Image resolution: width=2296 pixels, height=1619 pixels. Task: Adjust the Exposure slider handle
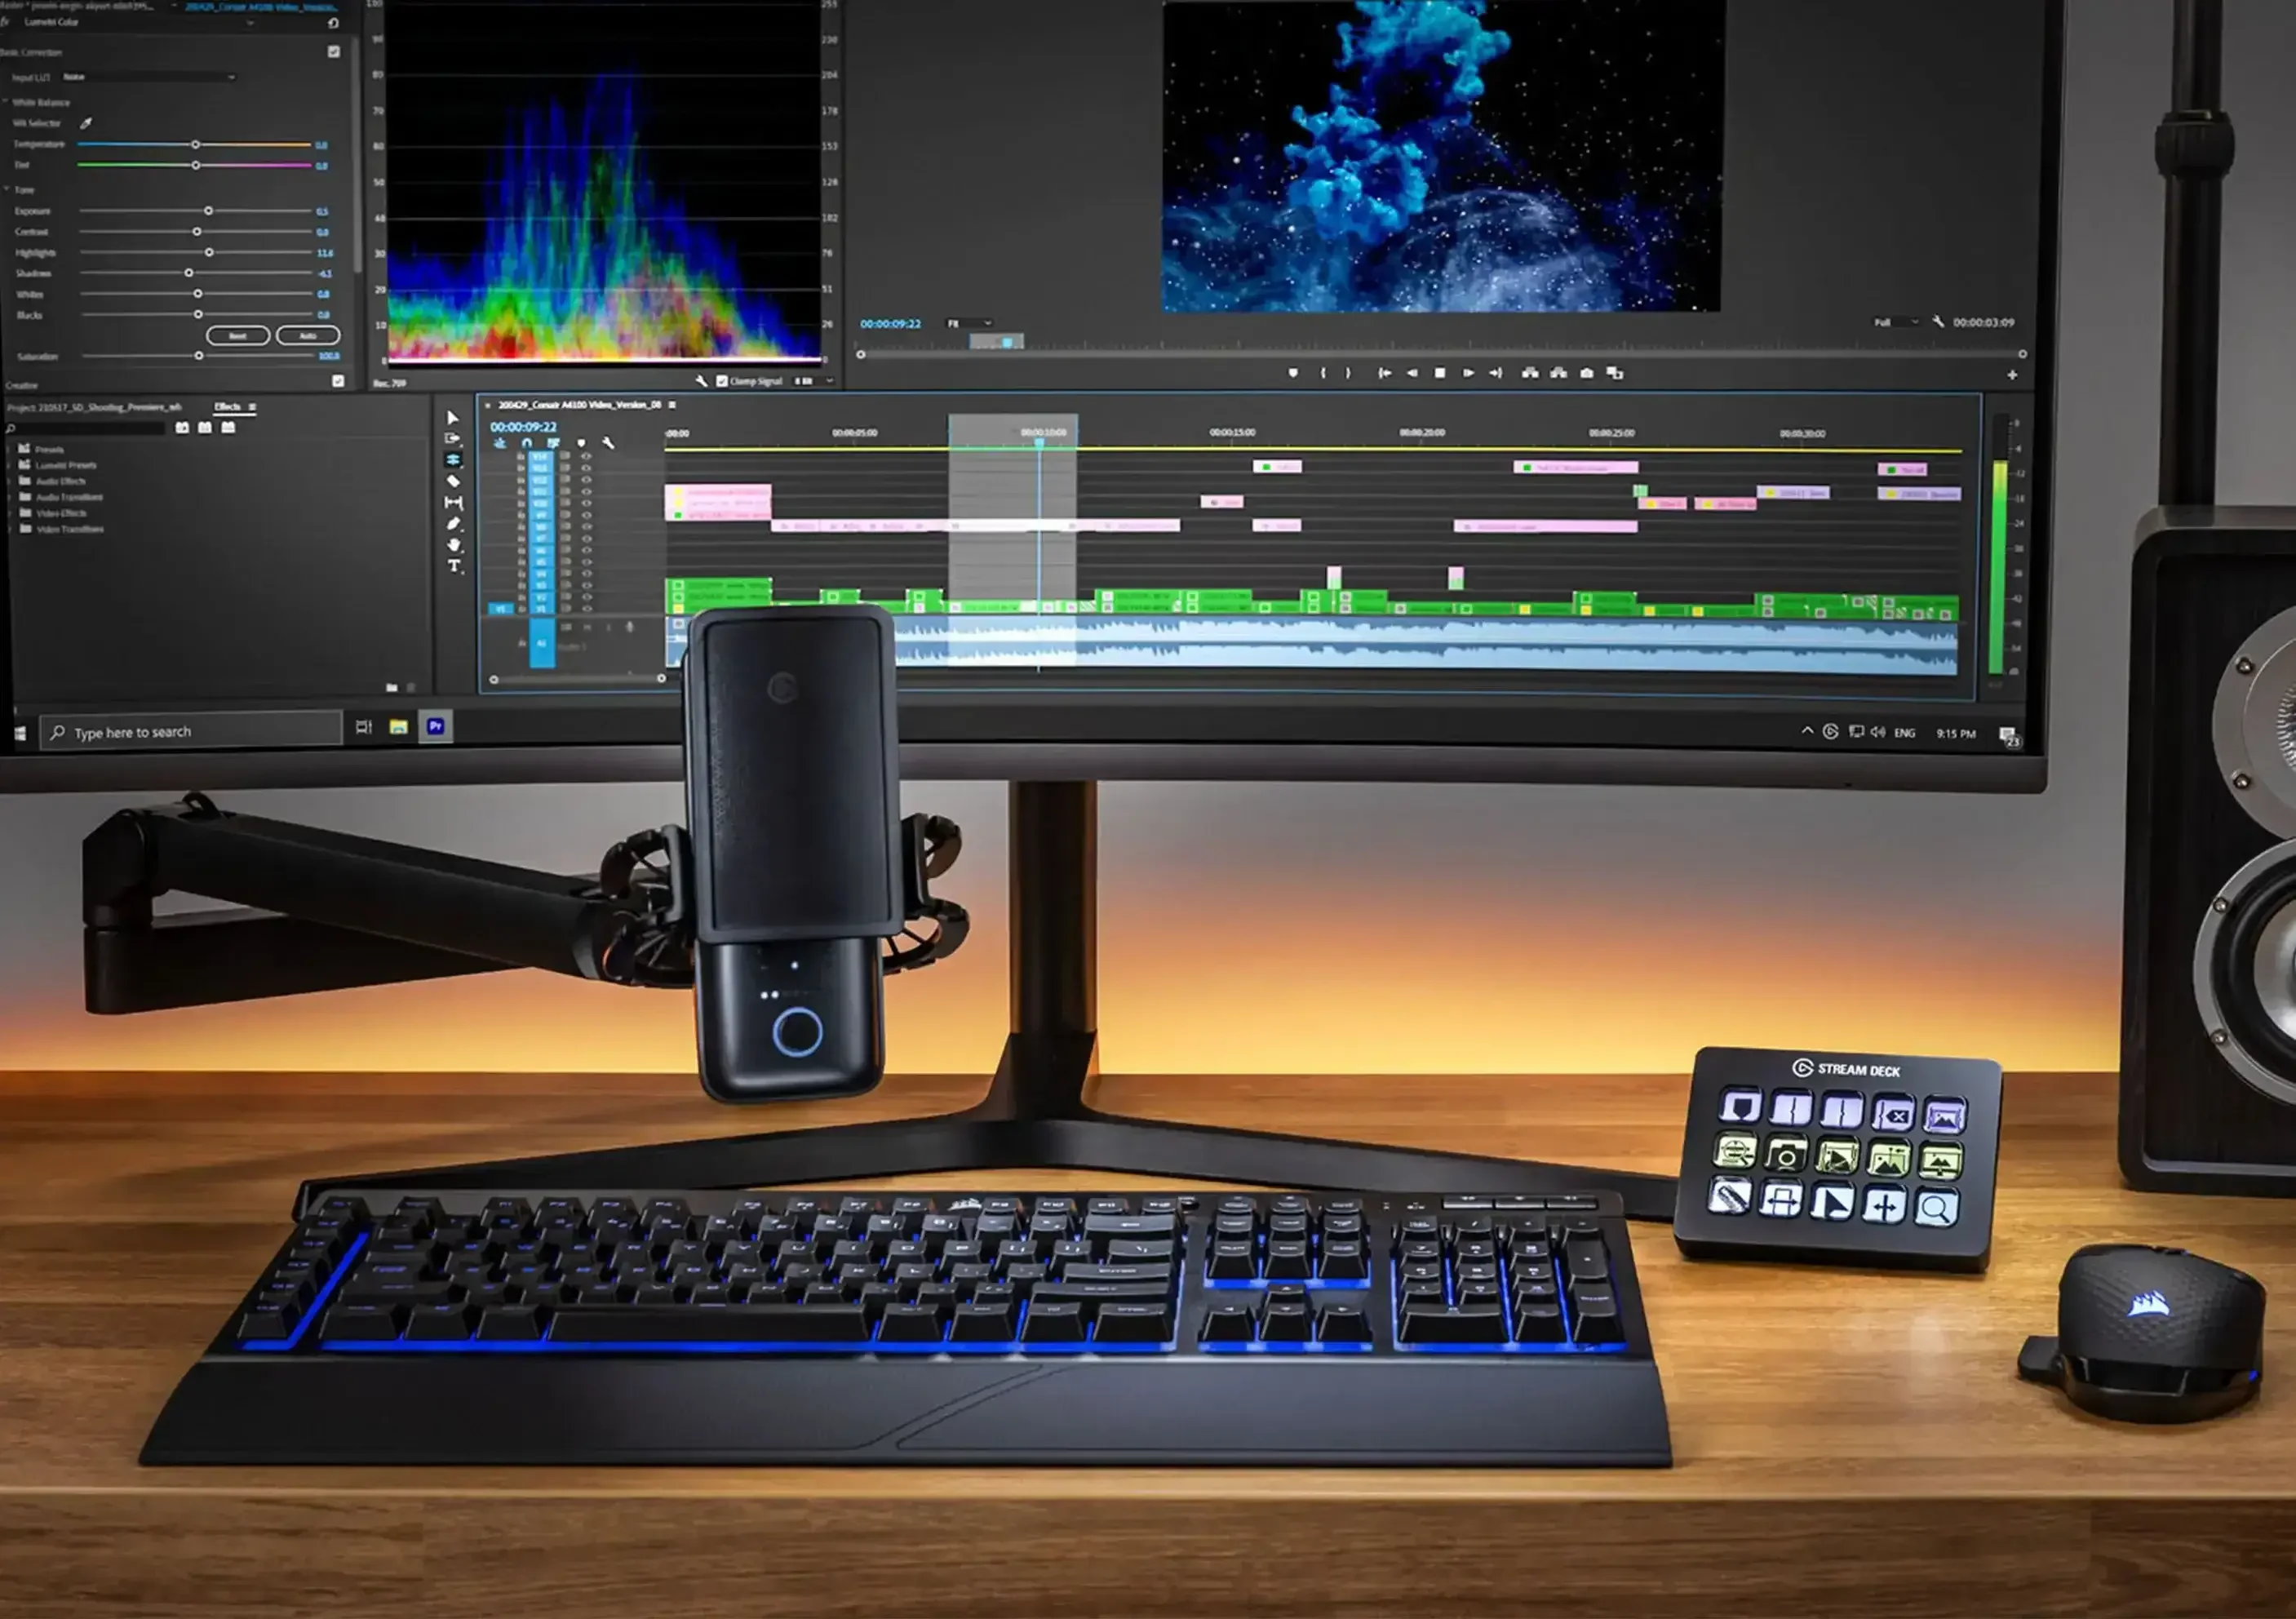(x=208, y=211)
